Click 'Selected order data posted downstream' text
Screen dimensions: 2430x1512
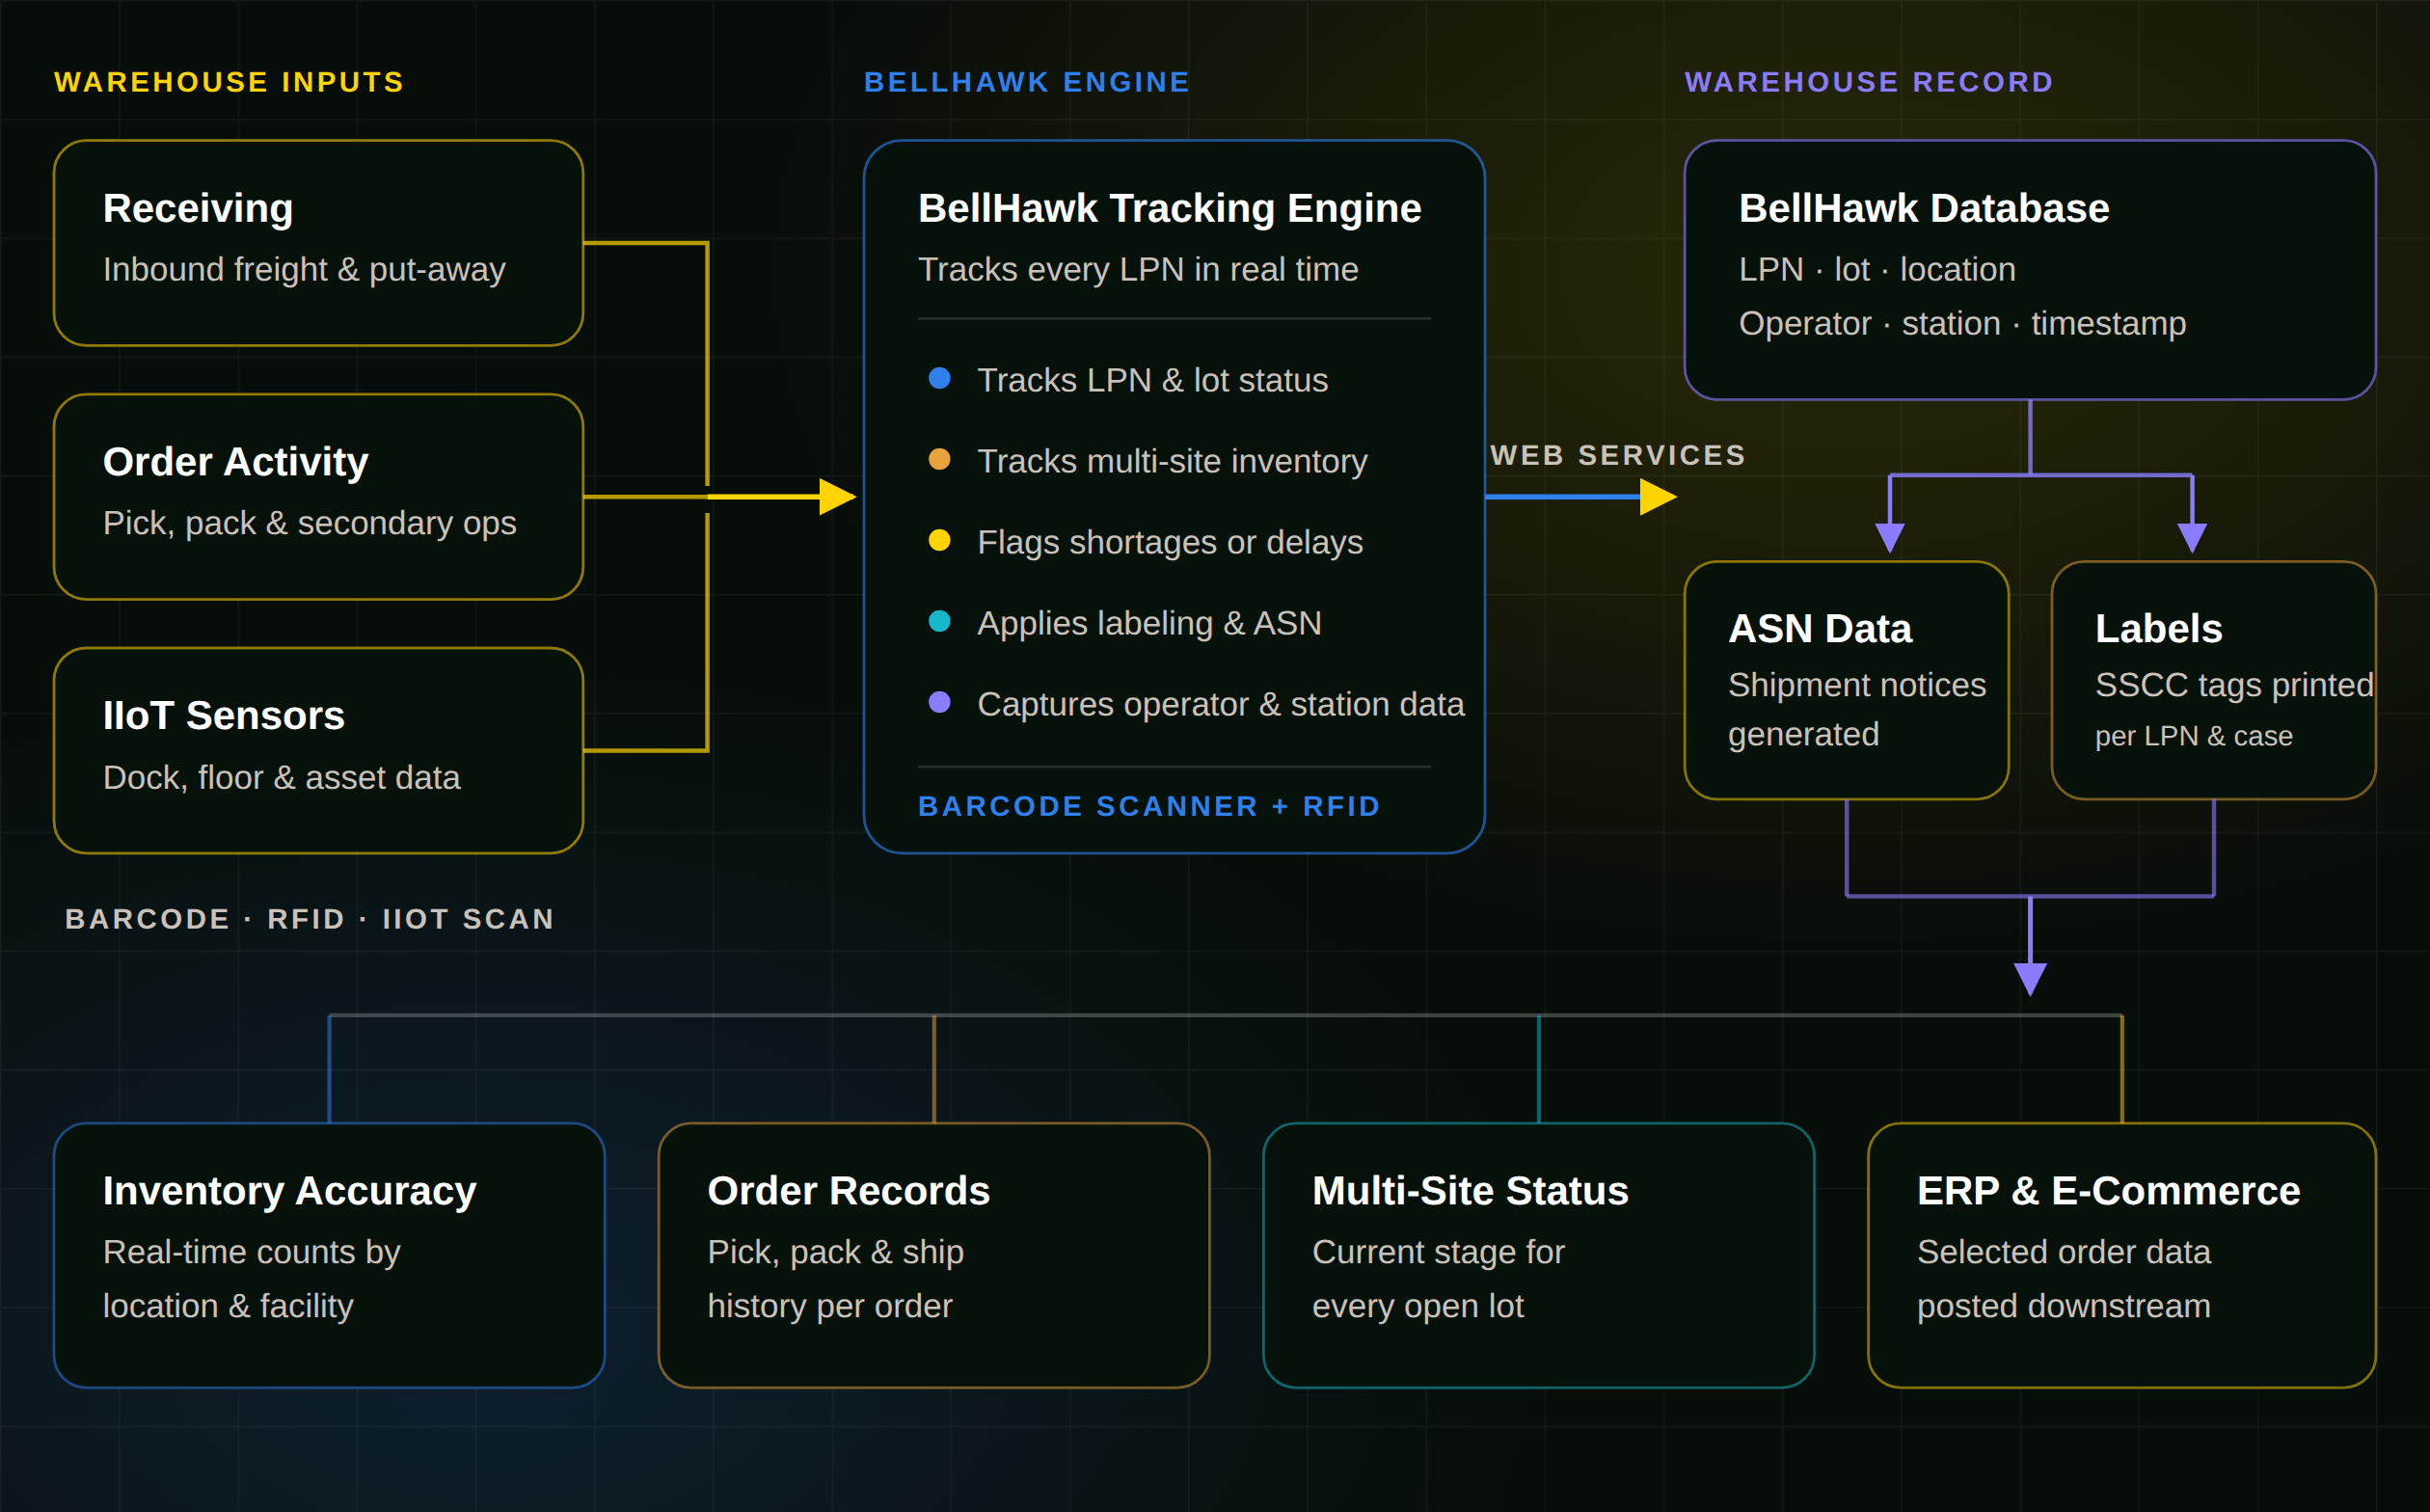[2064, 1279]
